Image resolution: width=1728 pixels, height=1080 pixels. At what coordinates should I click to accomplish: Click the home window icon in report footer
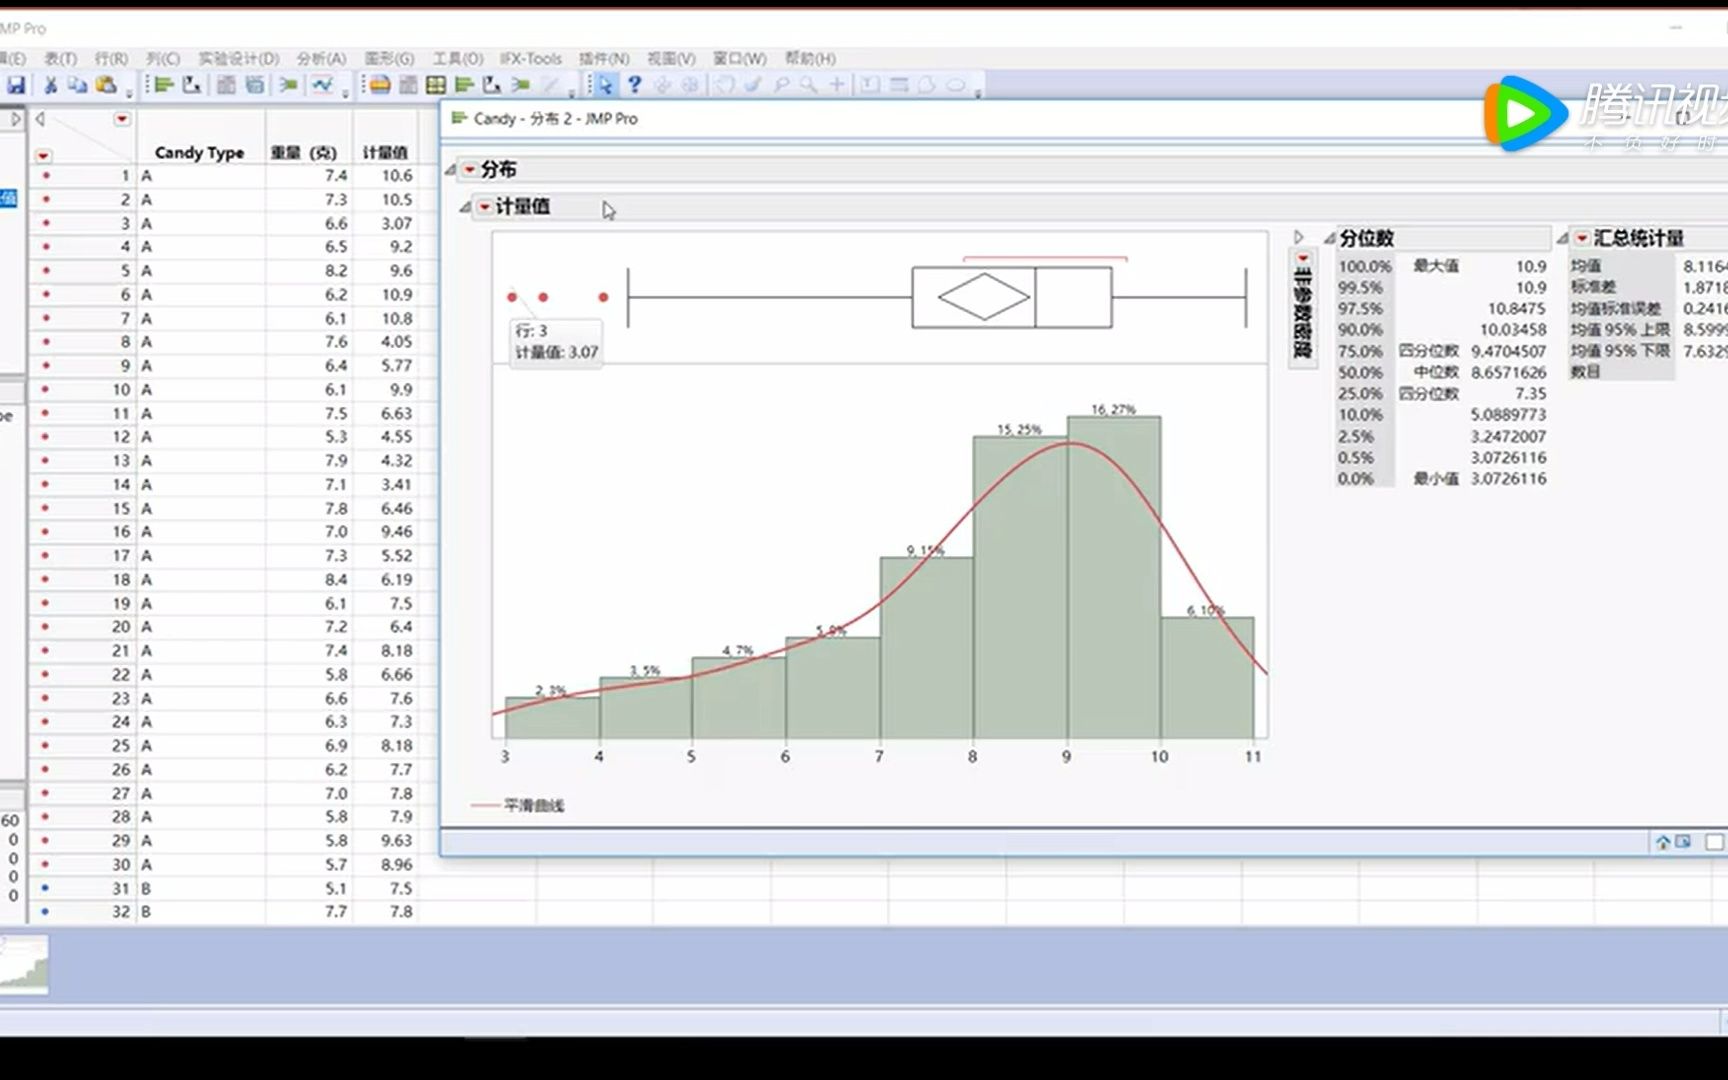point(1663,843)
